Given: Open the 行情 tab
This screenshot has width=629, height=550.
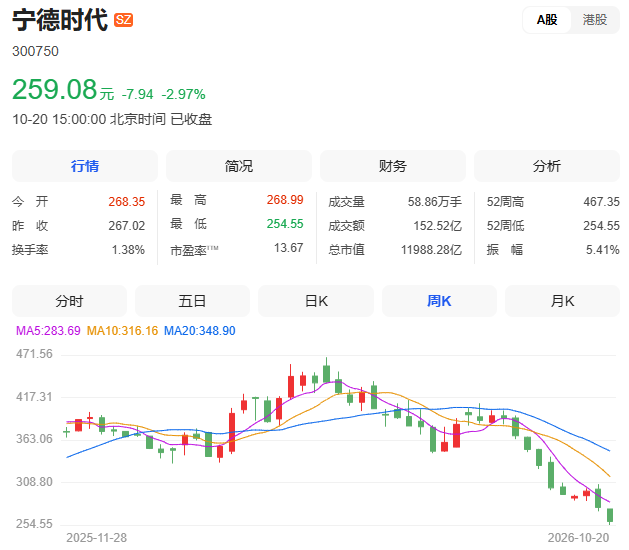Looking at the screenshot, I should [85, 166].
